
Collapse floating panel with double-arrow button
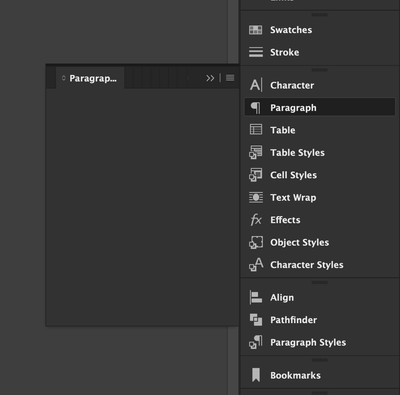pyautogui.click(x=210, y=78)
